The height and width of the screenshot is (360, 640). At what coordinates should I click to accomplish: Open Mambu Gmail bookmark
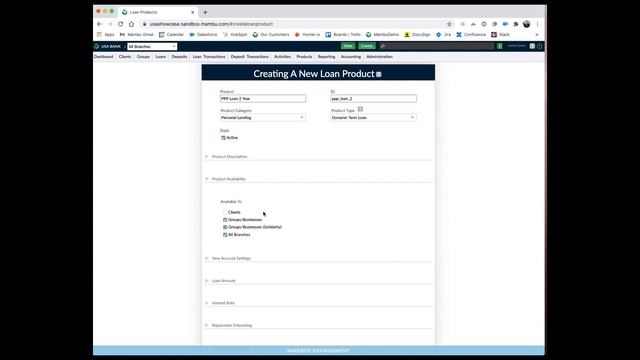coord(136,35)
